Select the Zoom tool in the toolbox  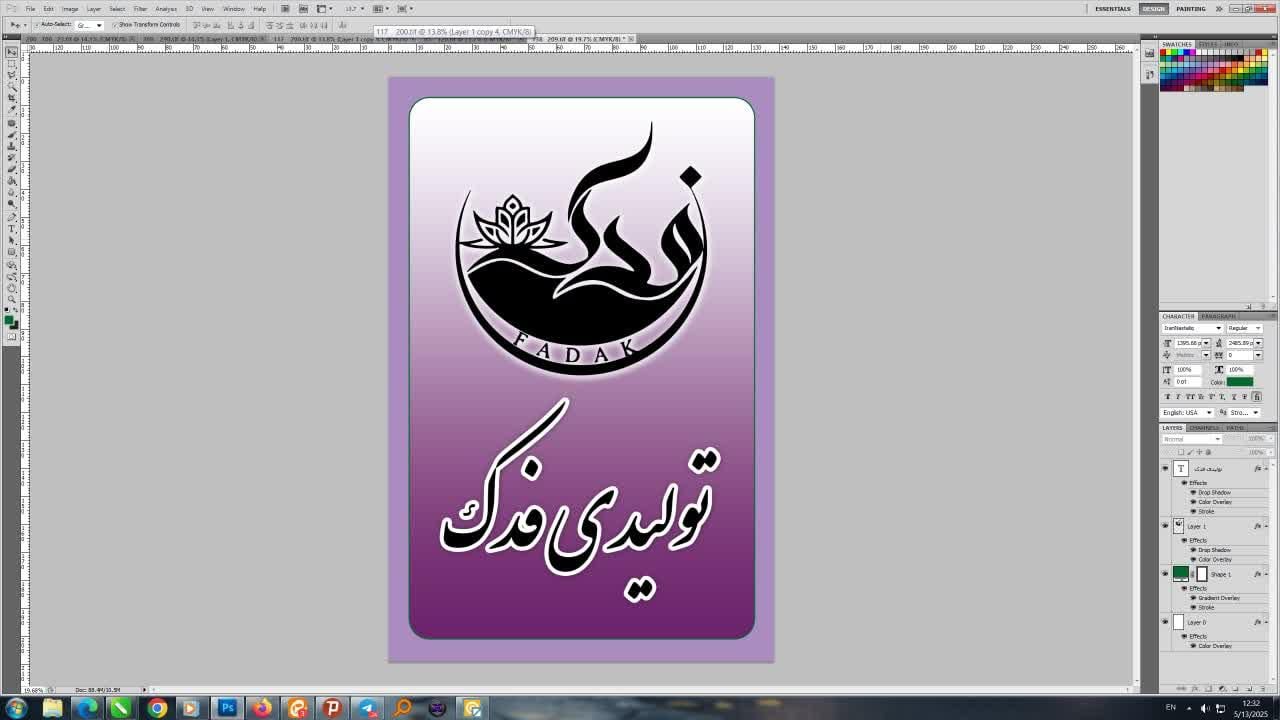12,299
